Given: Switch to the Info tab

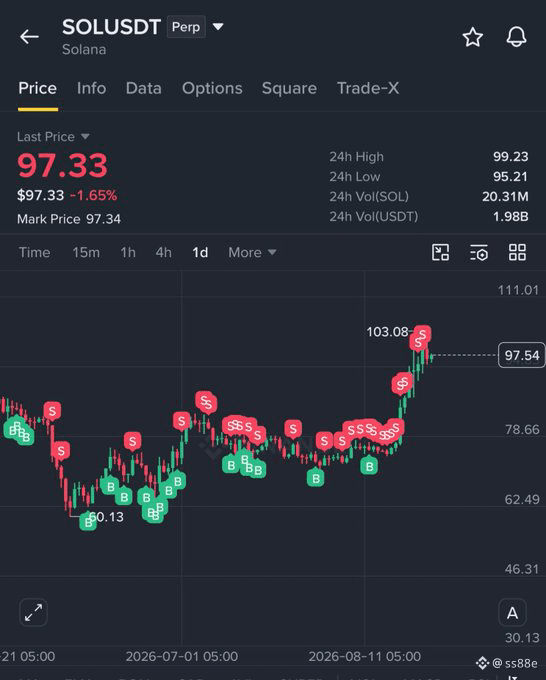Looking at the screenshot, I should pos(92,88).
